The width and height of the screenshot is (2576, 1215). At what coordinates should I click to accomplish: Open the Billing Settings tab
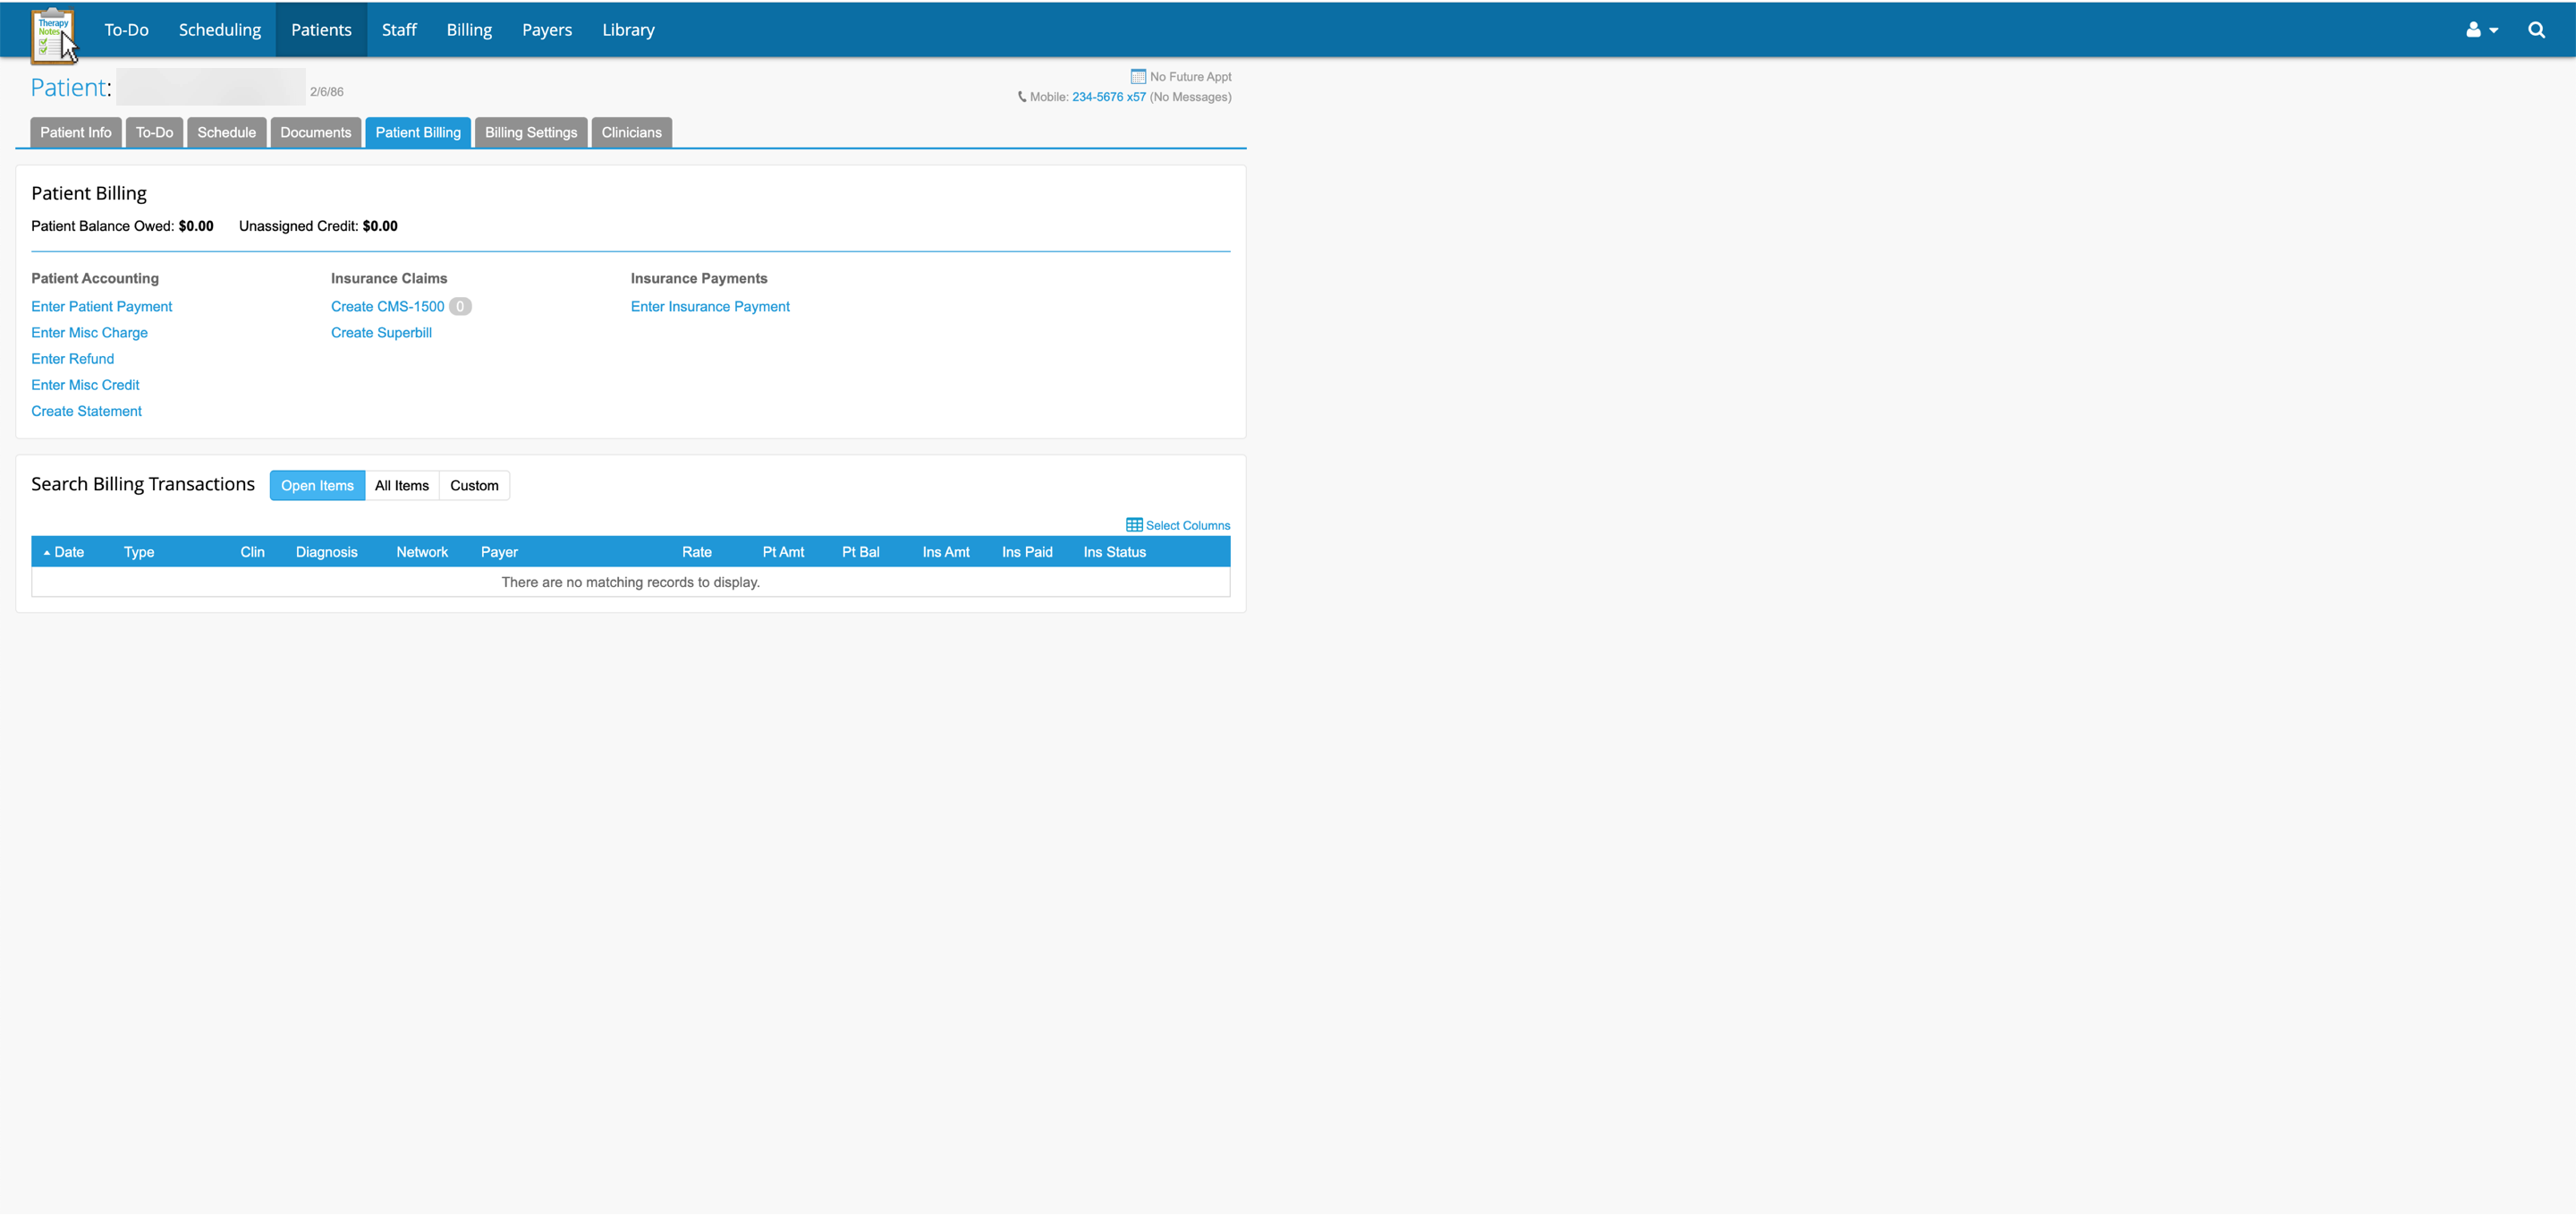click(x=530, y=132)
